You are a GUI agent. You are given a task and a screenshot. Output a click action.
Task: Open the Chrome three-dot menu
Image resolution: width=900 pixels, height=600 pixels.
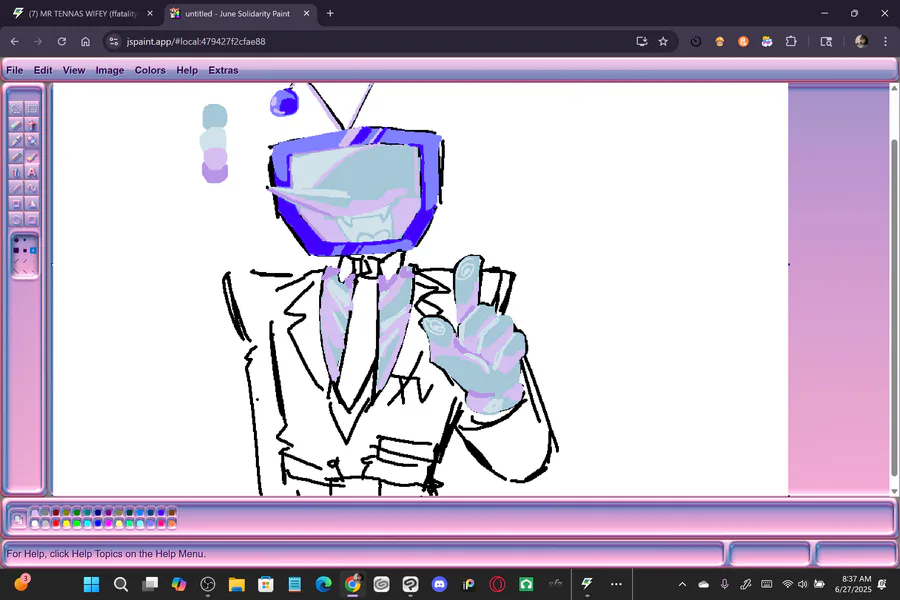(886, 41)
